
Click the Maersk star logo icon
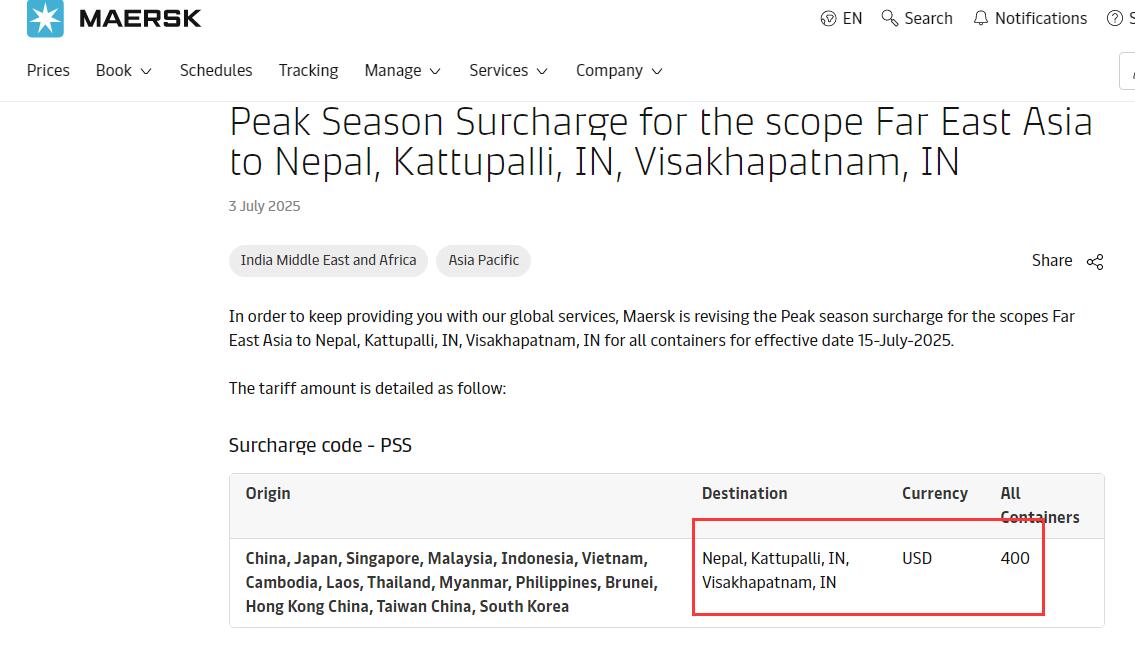45,18
